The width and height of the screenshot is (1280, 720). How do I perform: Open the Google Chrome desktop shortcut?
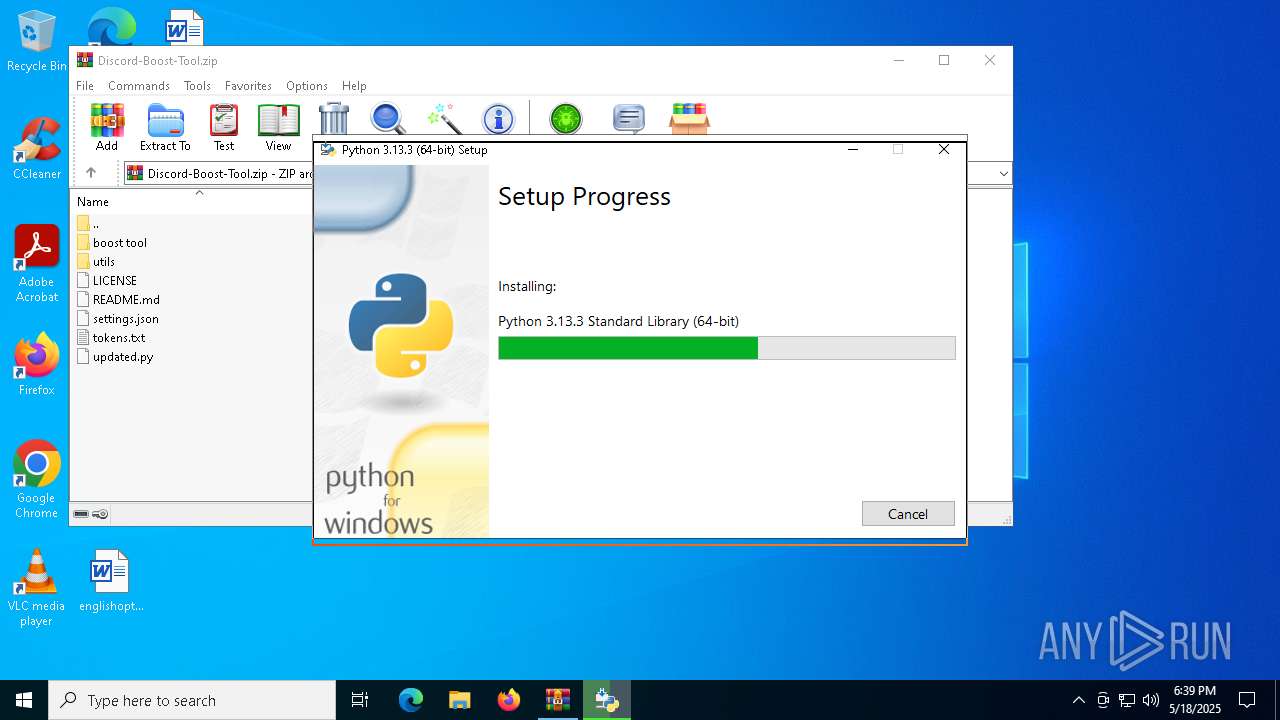pyautogui.click(x=37, y=480)
